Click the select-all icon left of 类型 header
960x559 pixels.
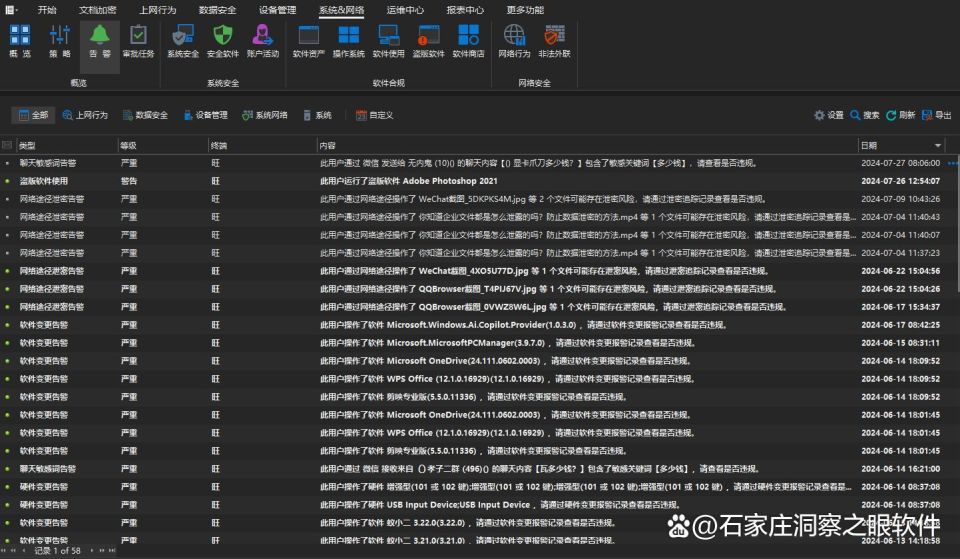pyautogui.click(x=7, y=145)
